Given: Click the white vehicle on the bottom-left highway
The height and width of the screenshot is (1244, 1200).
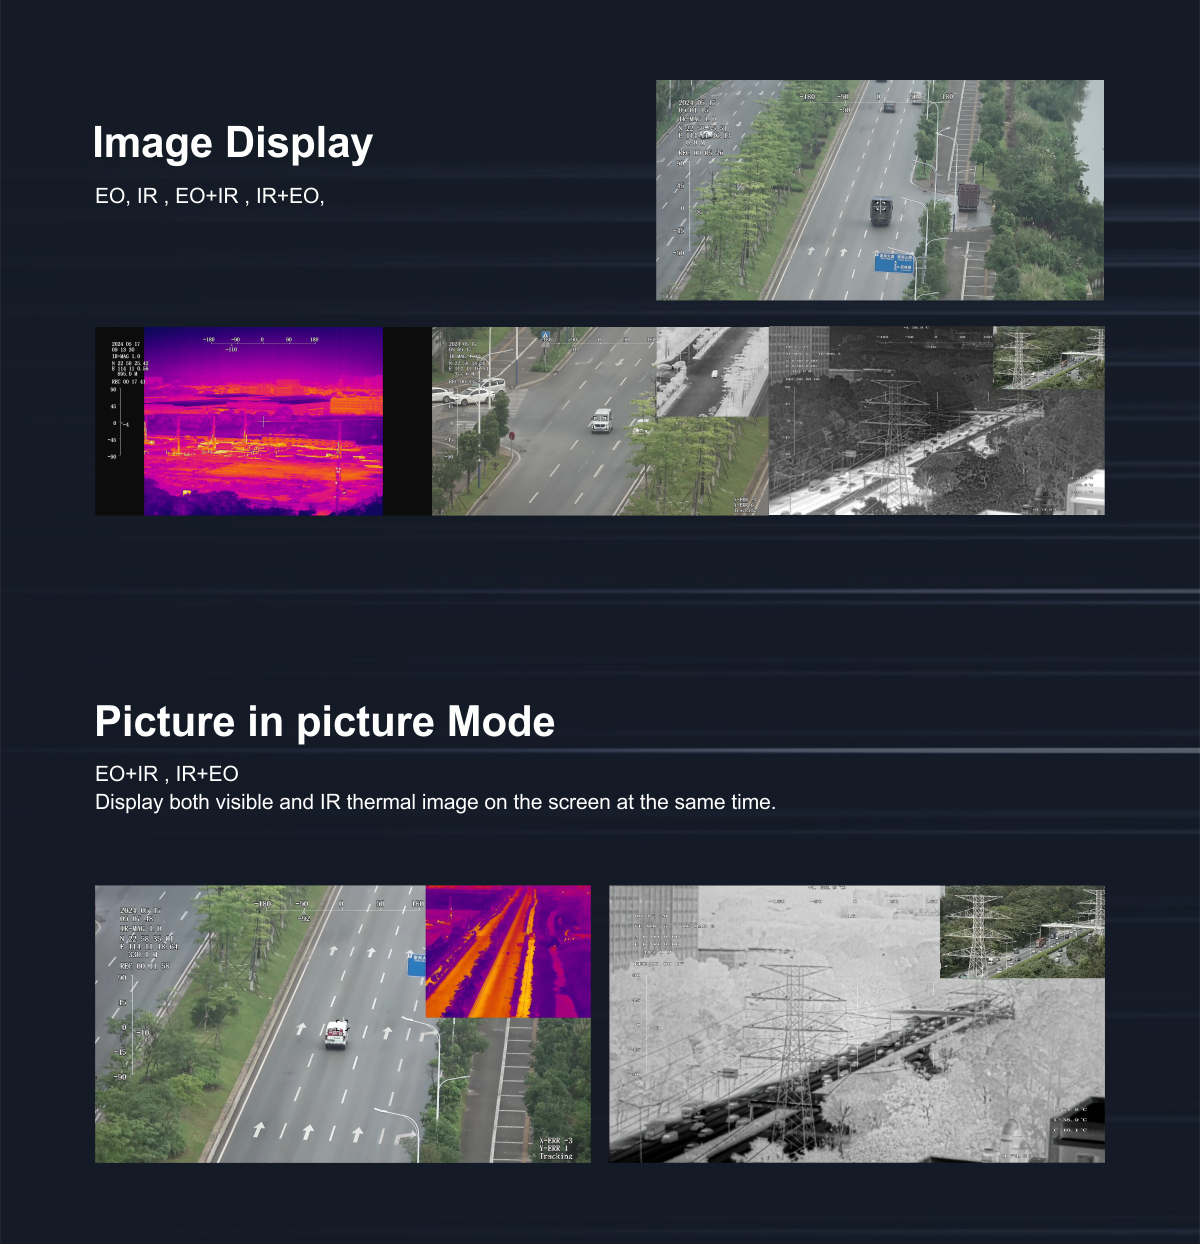Looking at the screenshot, I should [336, 1033].
